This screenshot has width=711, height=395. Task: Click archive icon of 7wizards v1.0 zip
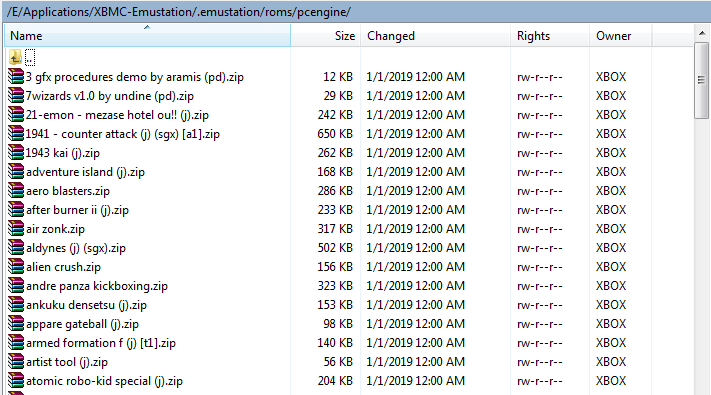click(x=16, y=96)
